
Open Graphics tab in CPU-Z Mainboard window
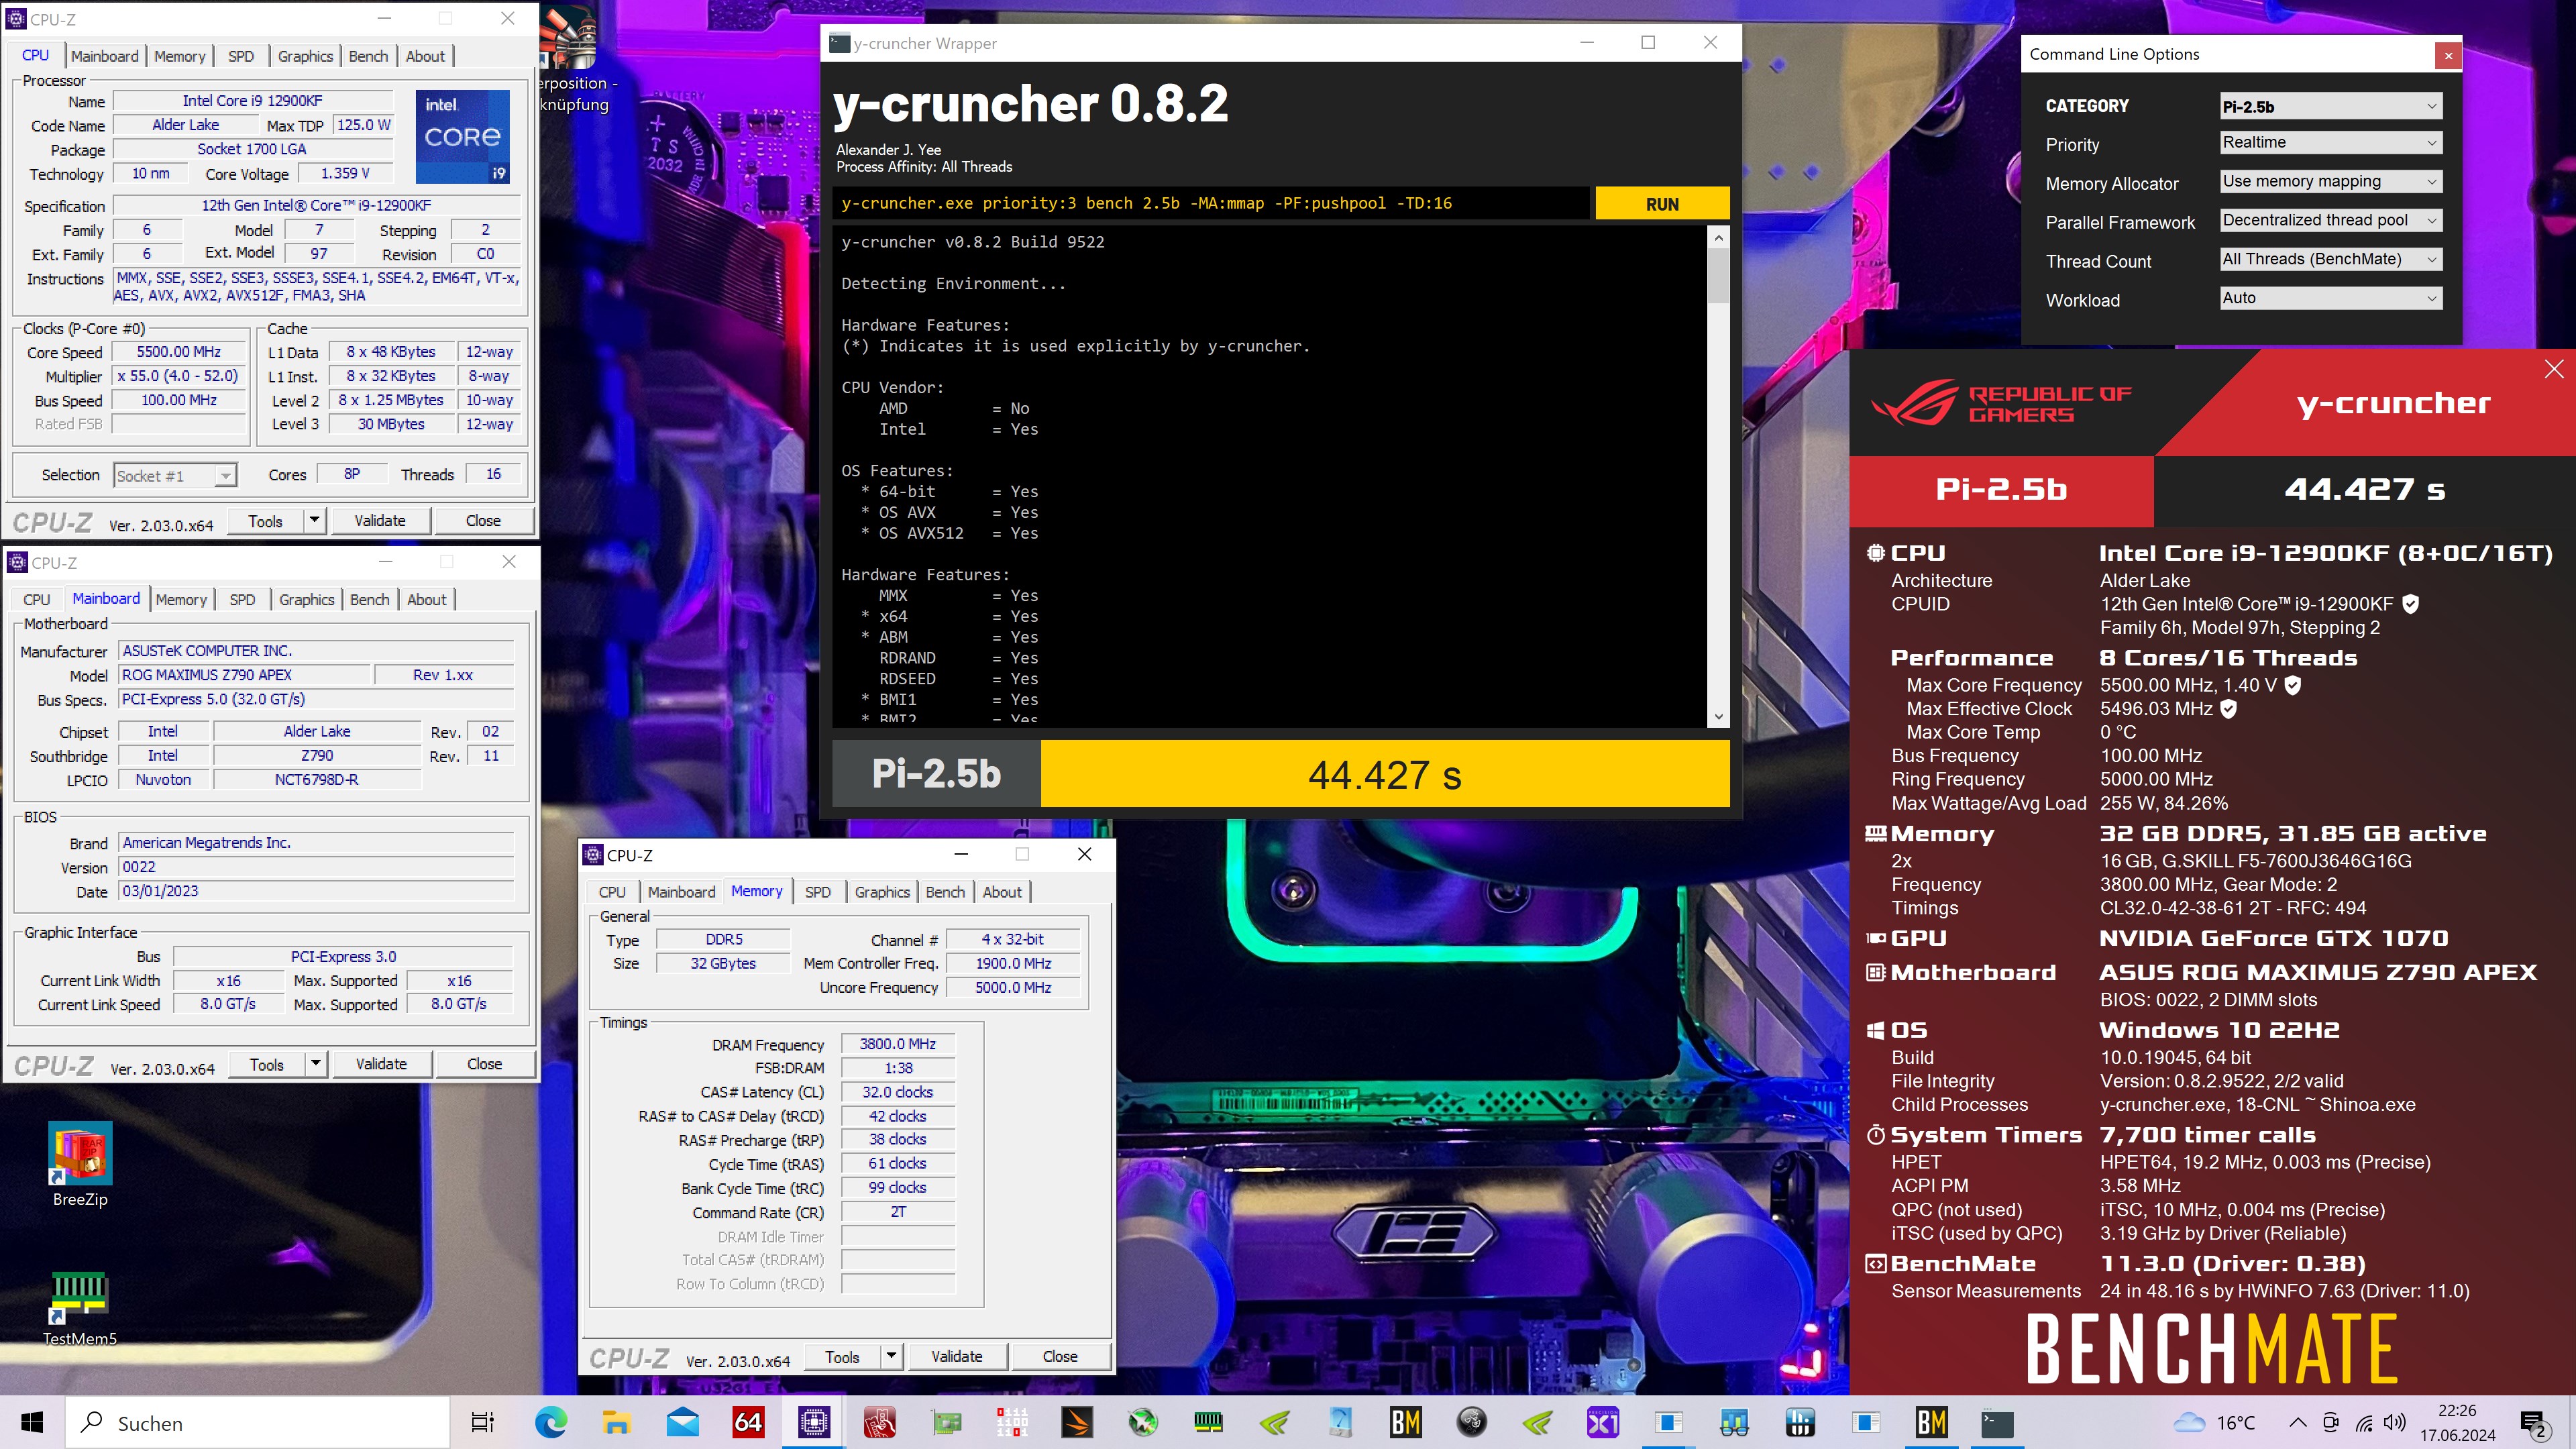(x=306, y=599)
